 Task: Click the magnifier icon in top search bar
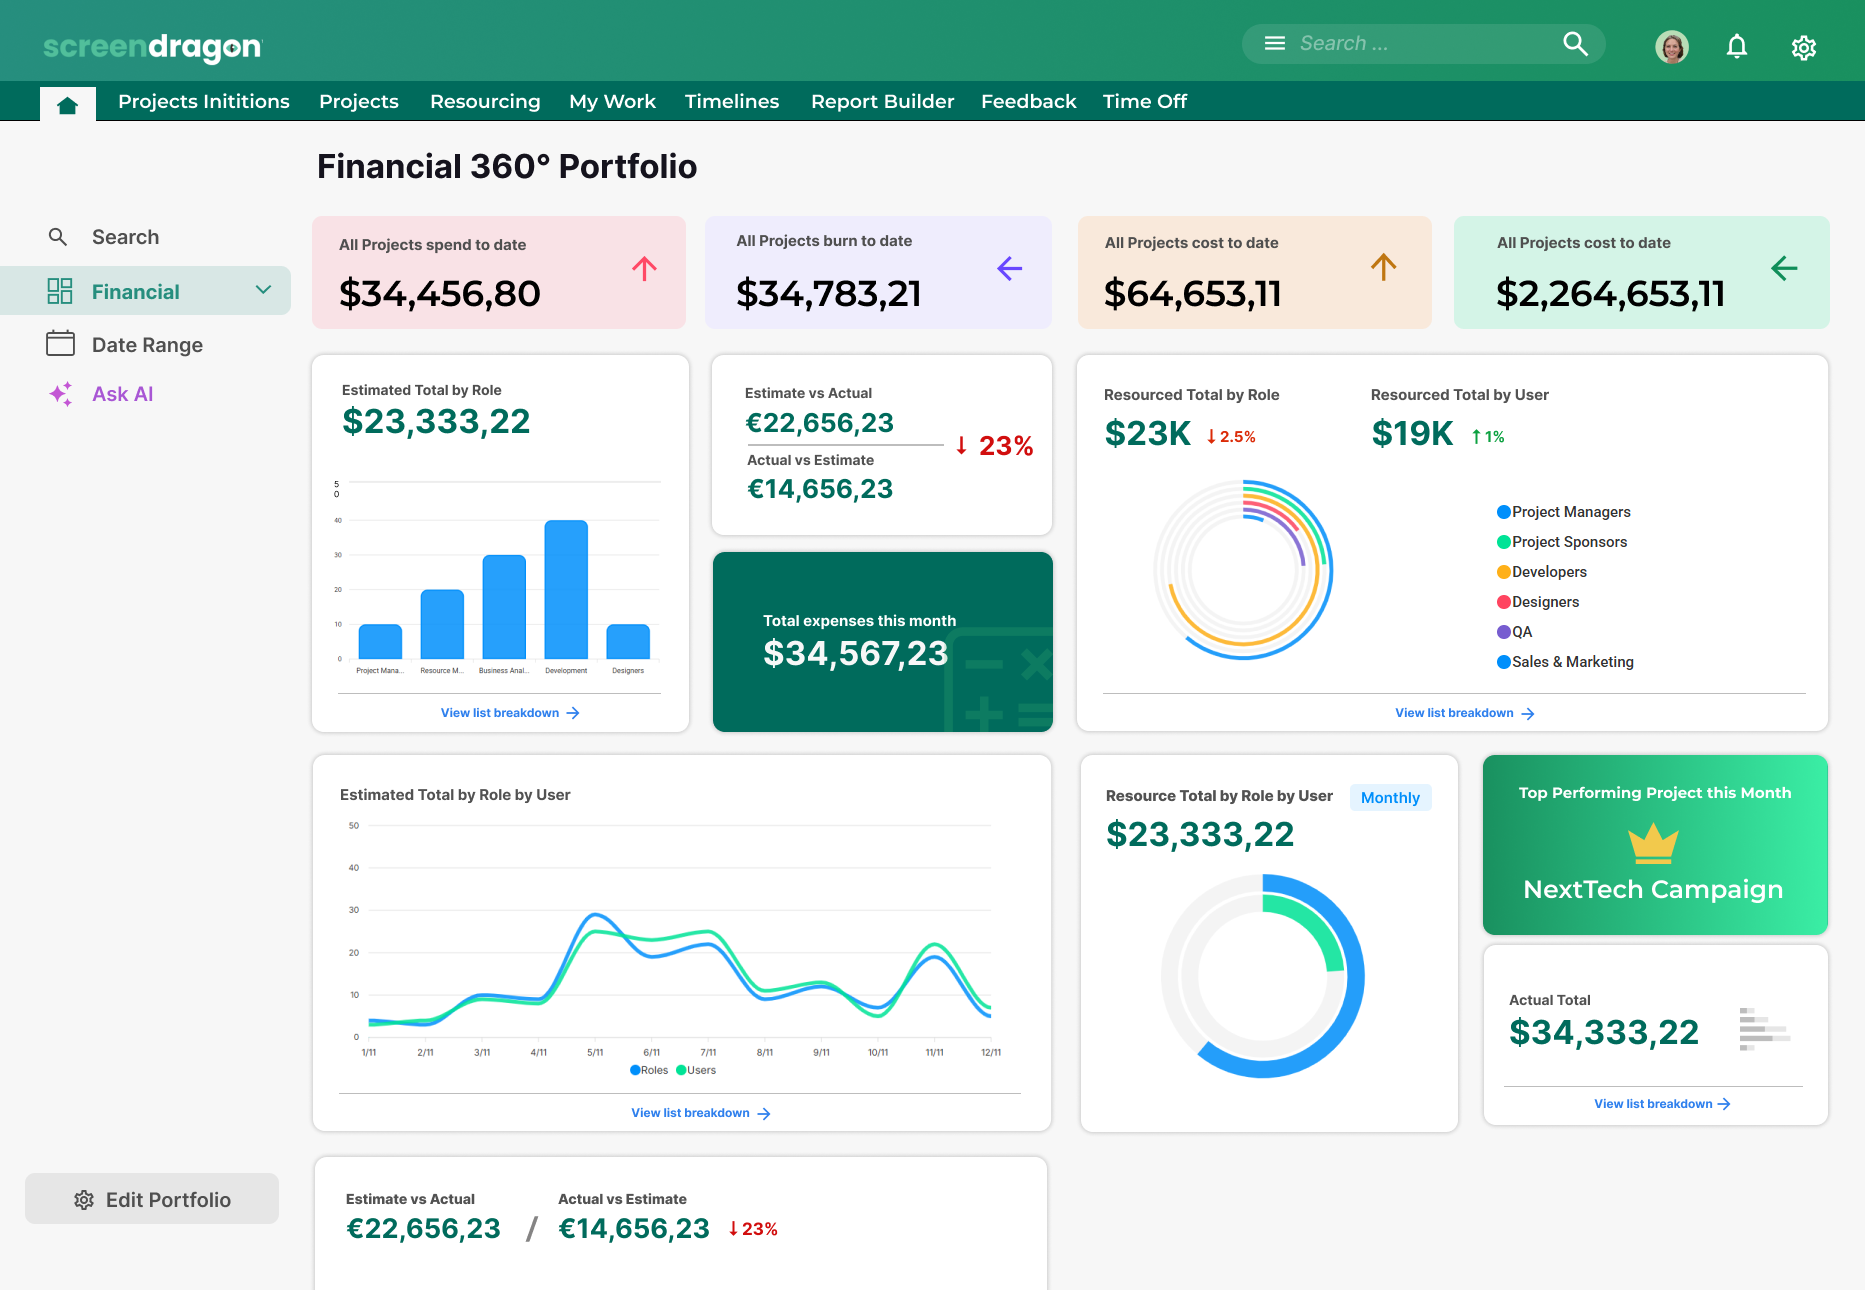[1575, 44]
